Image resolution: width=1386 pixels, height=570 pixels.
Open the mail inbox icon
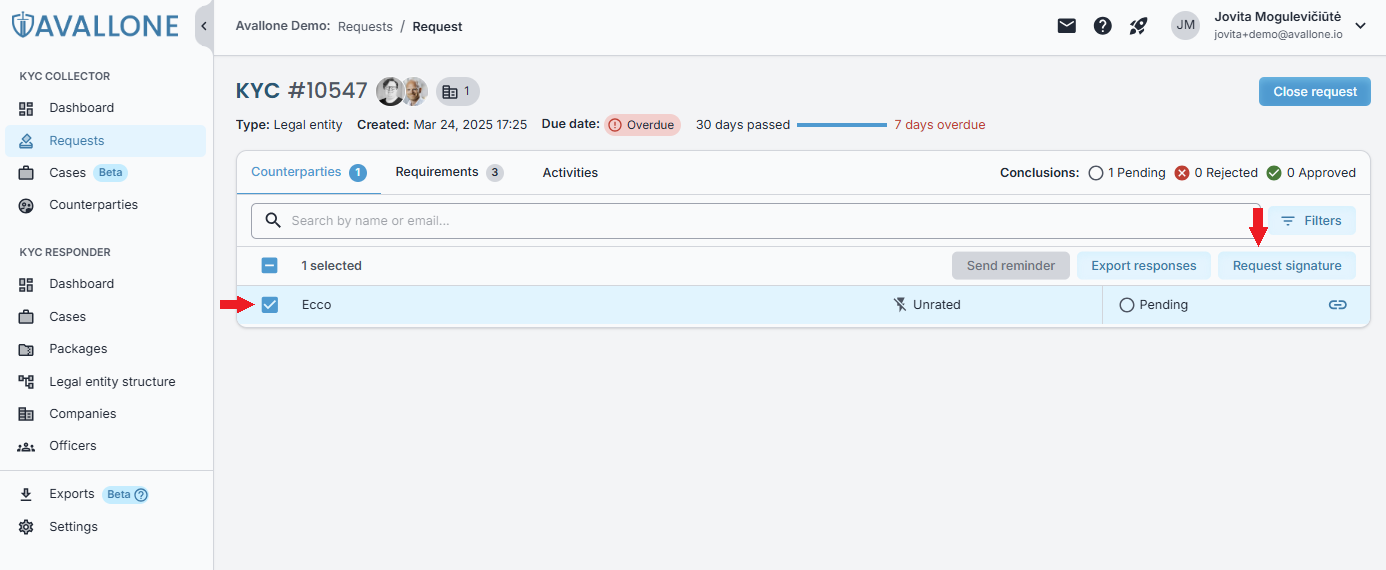[1067, 26]
